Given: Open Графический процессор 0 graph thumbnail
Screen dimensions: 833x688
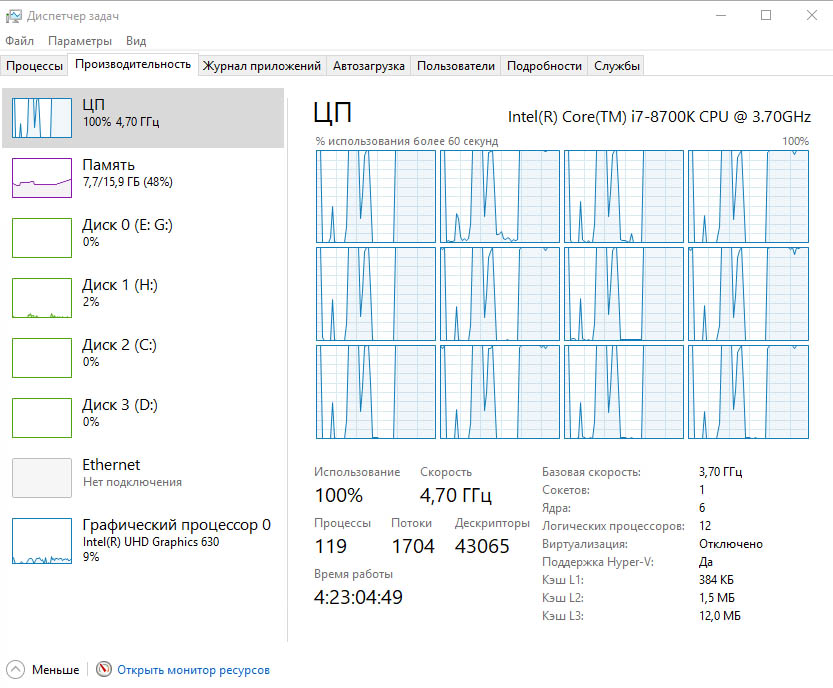Looking at the screenshot, I should point(41,541).
